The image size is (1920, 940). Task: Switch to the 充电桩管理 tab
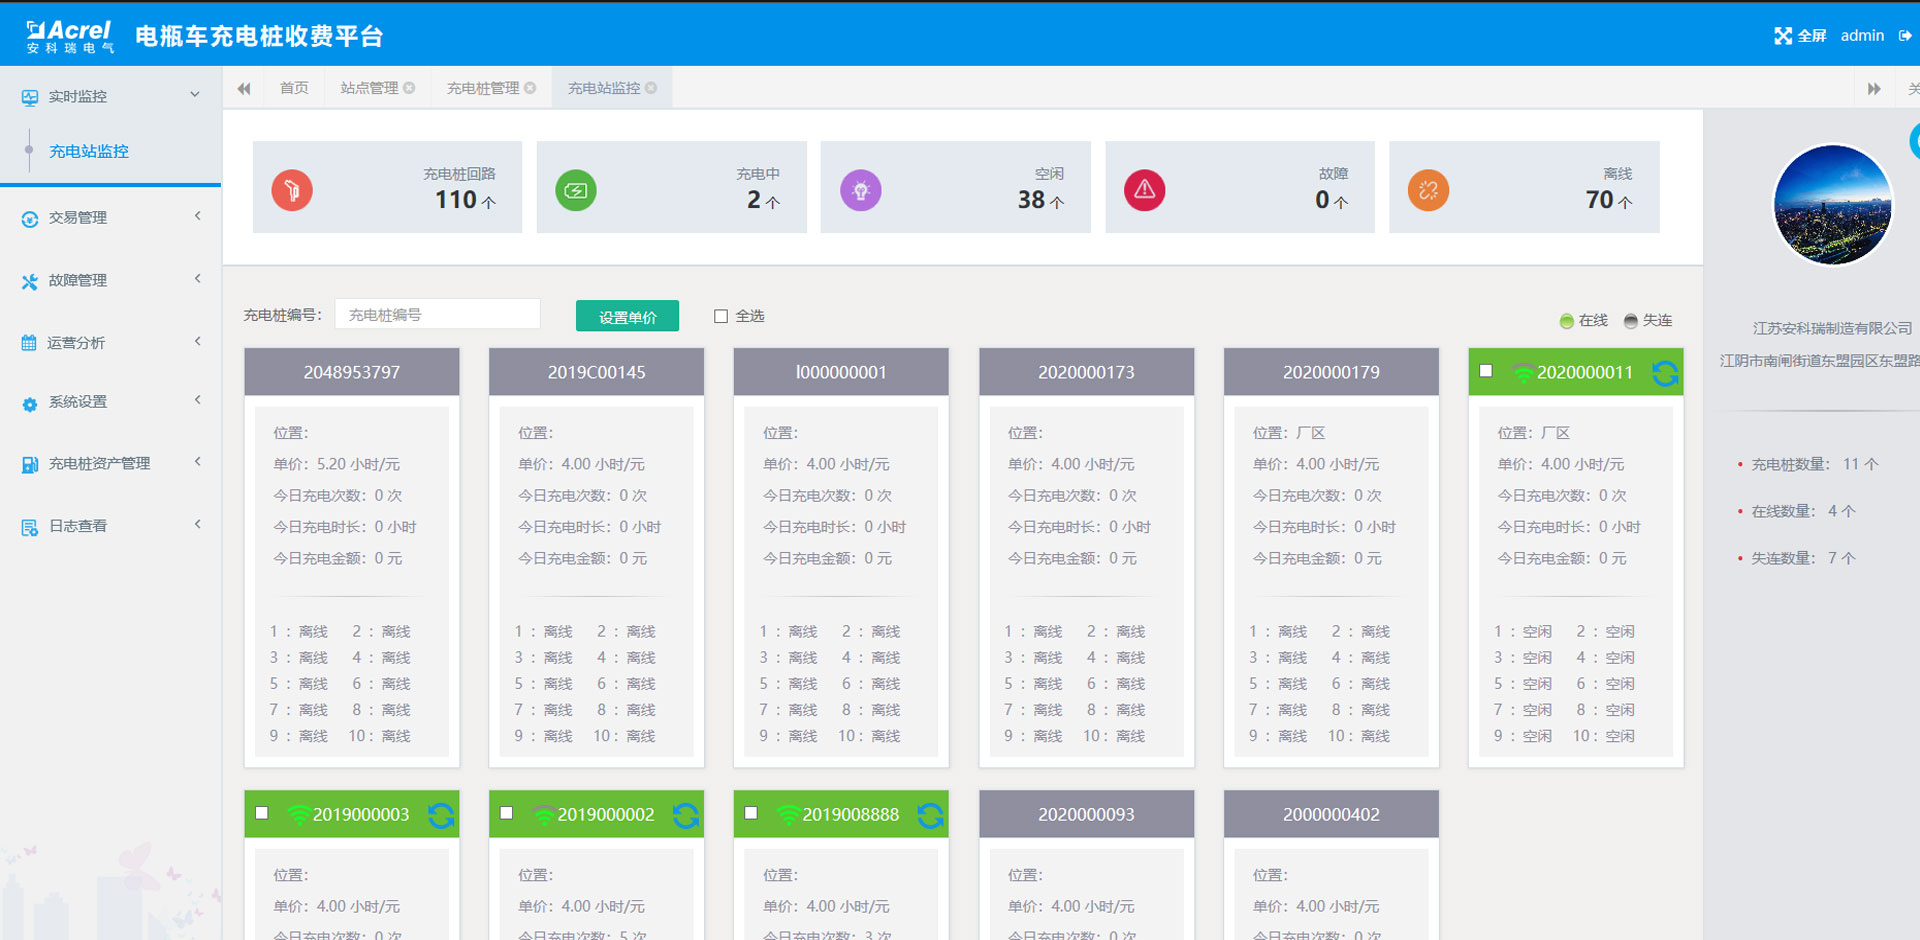point(483,88)
